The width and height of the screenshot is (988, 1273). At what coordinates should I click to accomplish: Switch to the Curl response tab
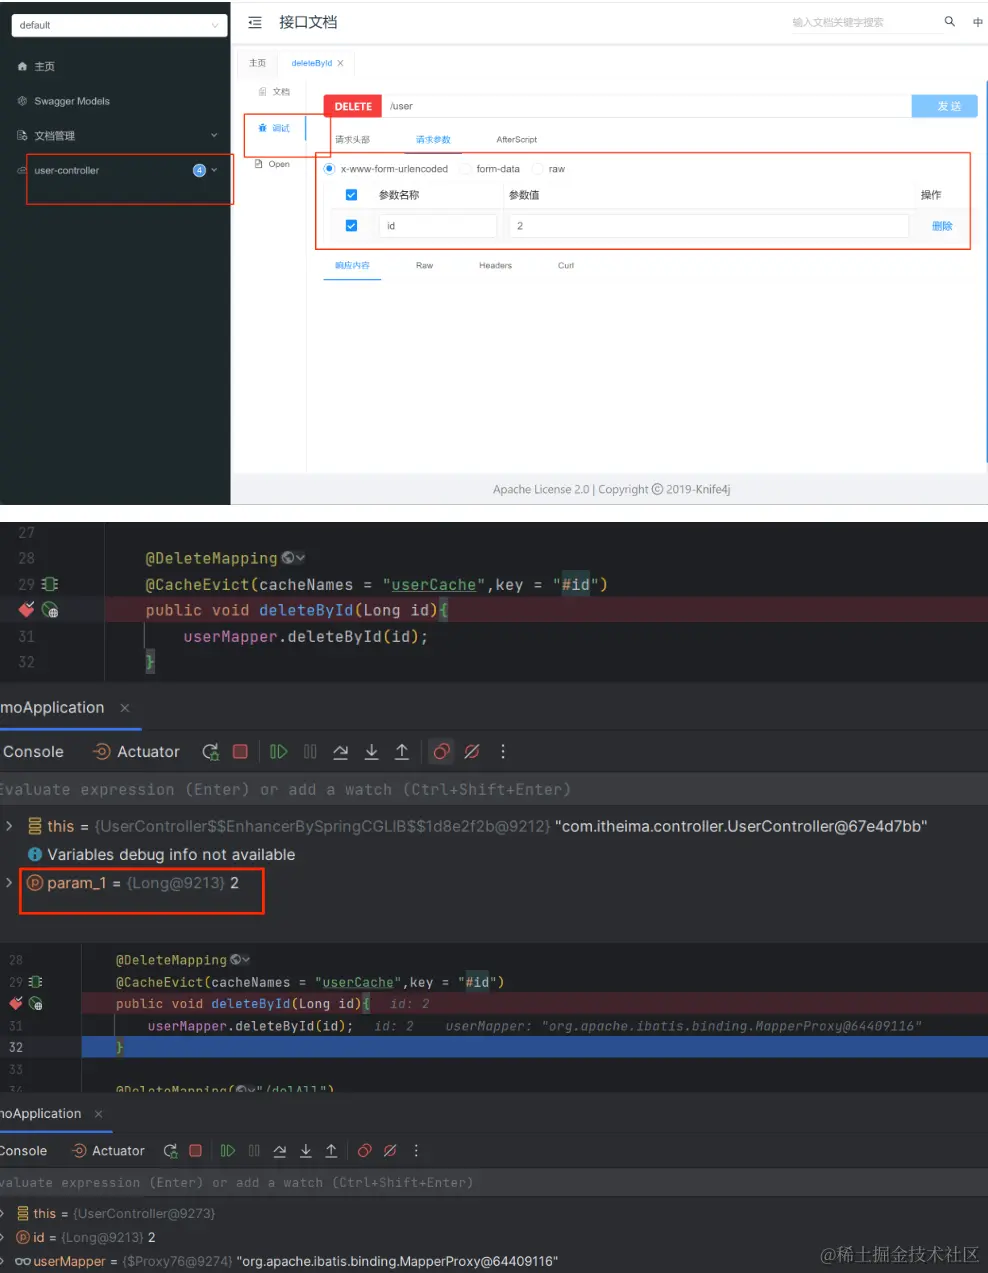[566, 266]
